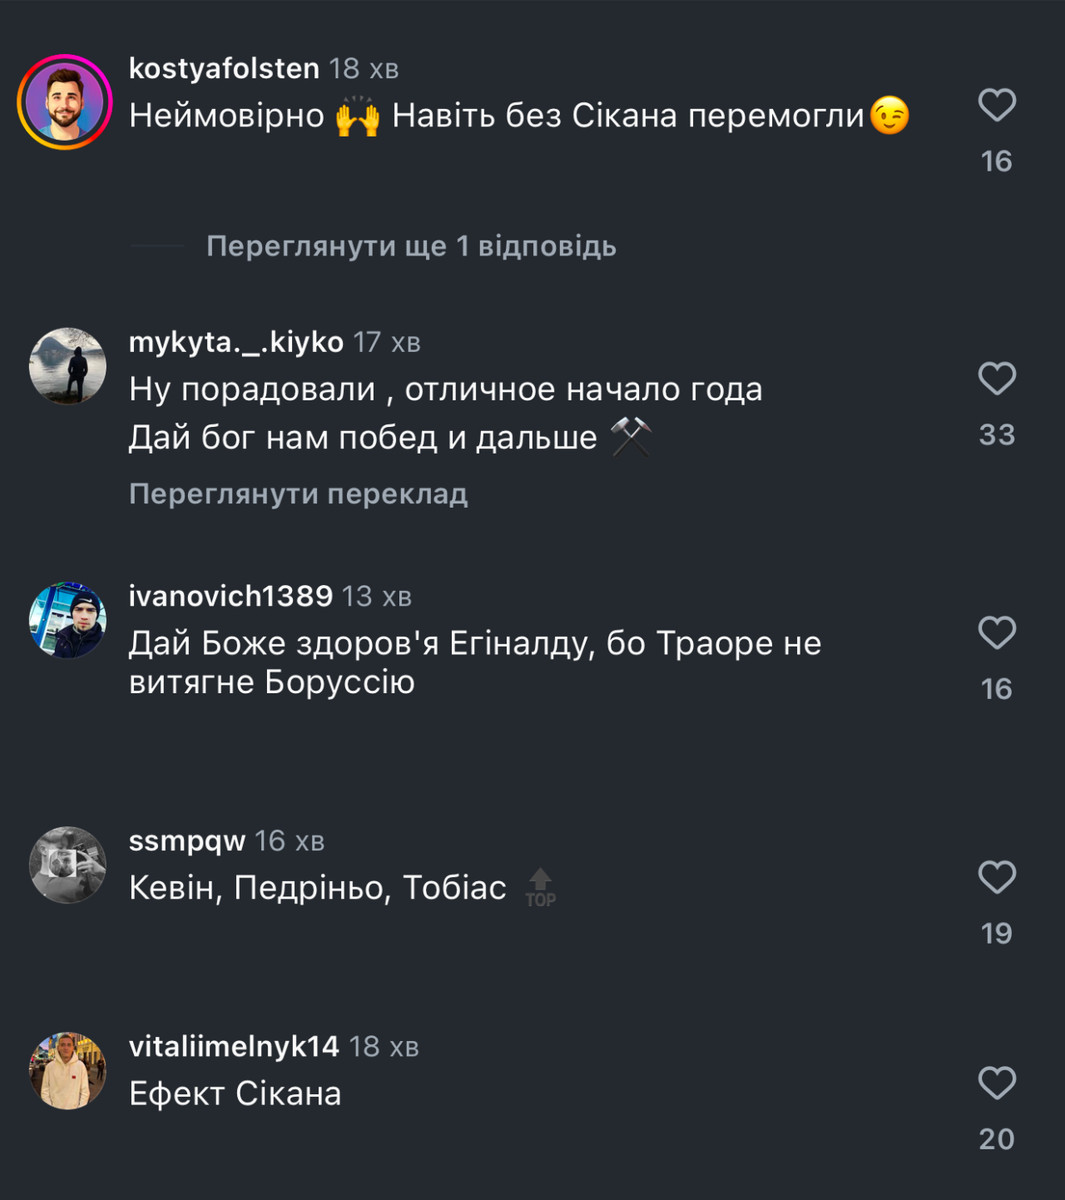The width and height of the screenshot is (1065, 1200).
Task: Click the 20 likes count on 'Ефект Сікана'
Action: [996, 1139]
